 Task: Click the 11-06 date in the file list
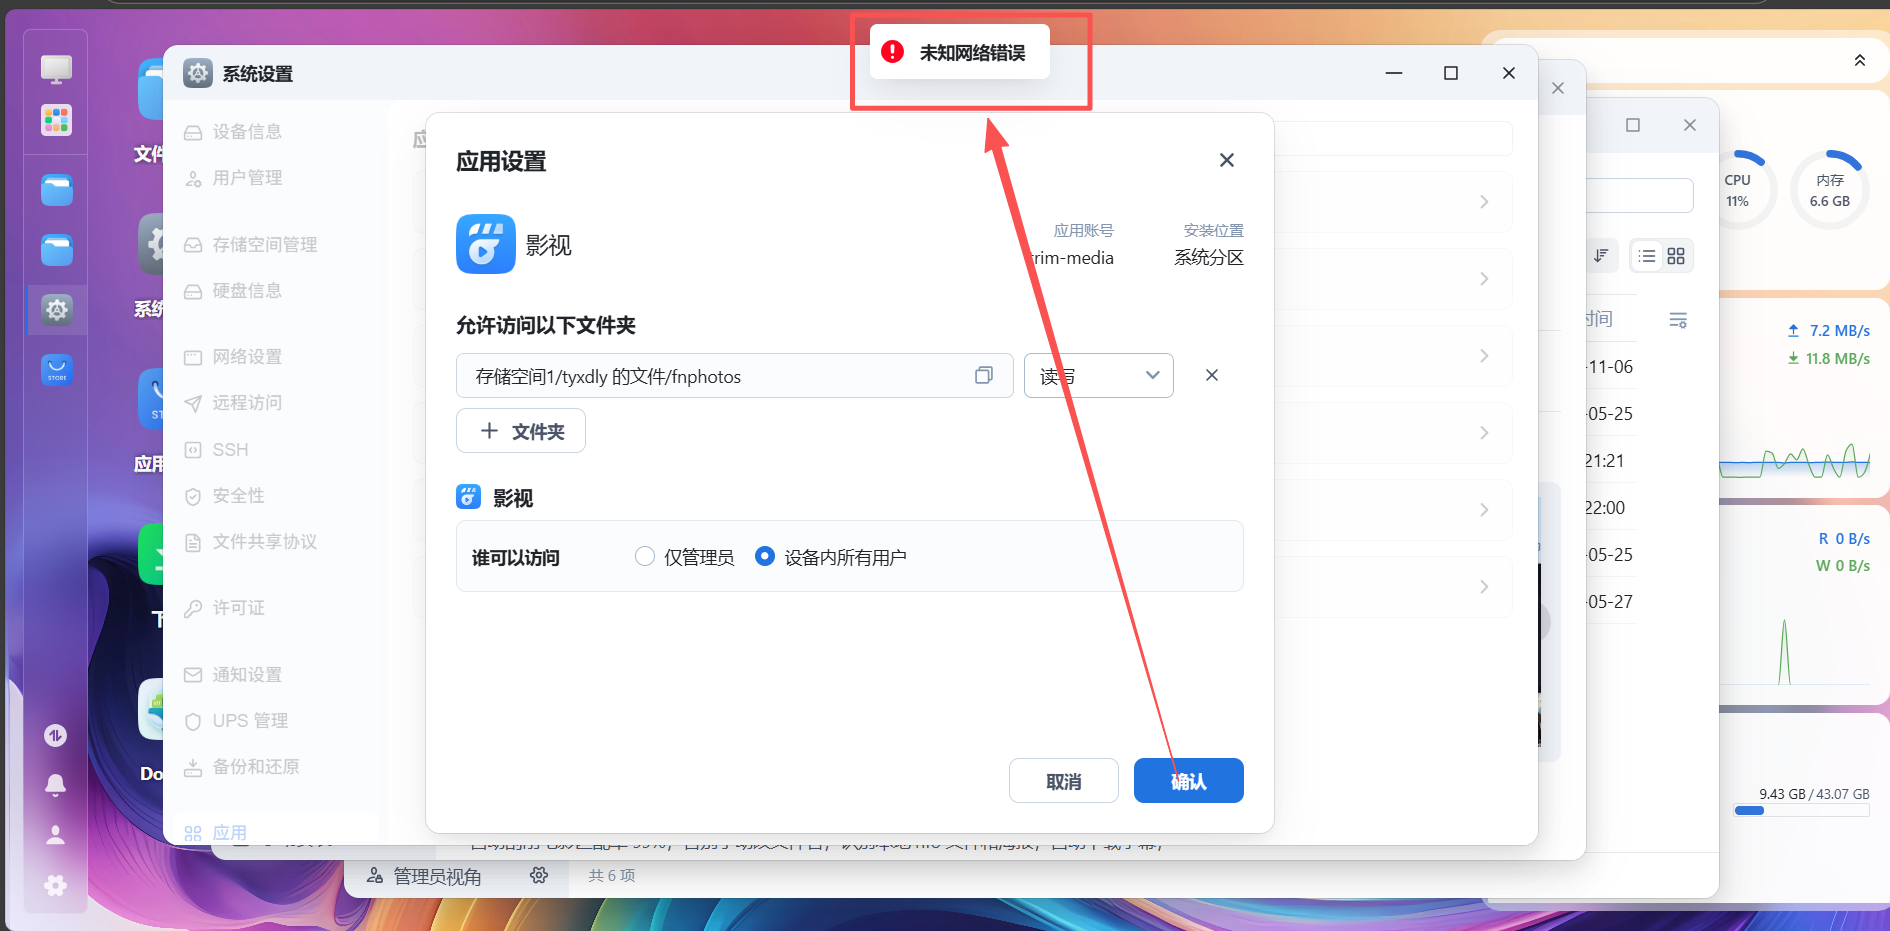[x=1610, y=367]
